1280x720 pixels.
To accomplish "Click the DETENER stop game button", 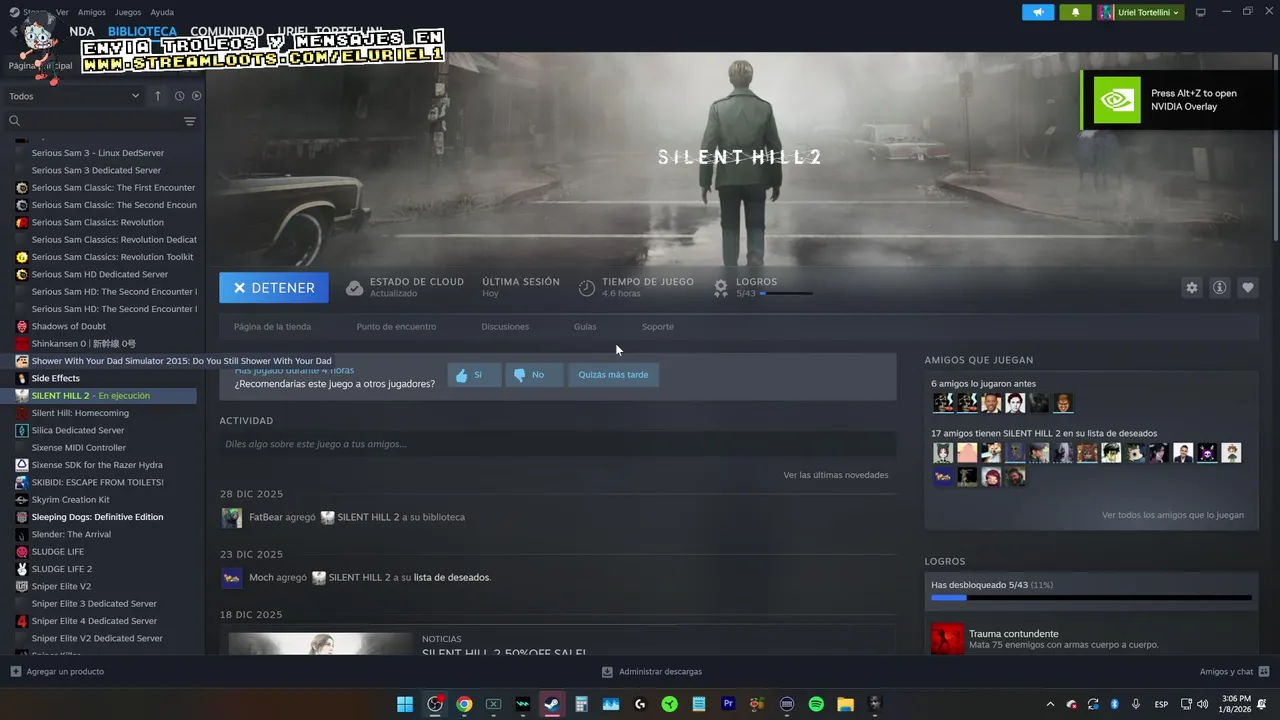I will pos(274,288).
